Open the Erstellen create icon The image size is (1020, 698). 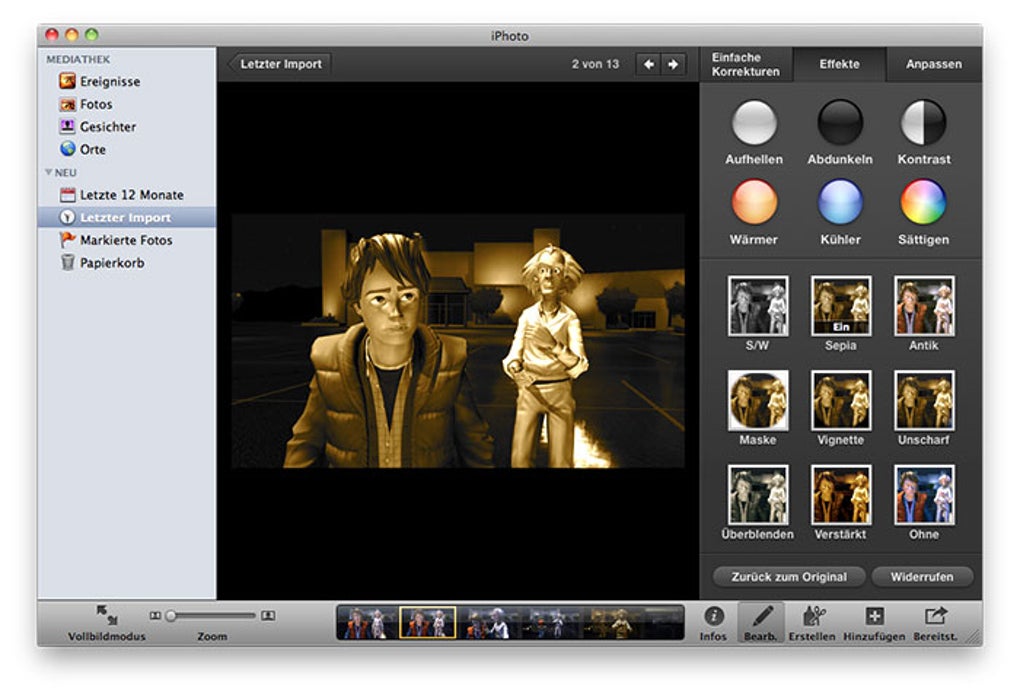(813, 616)
